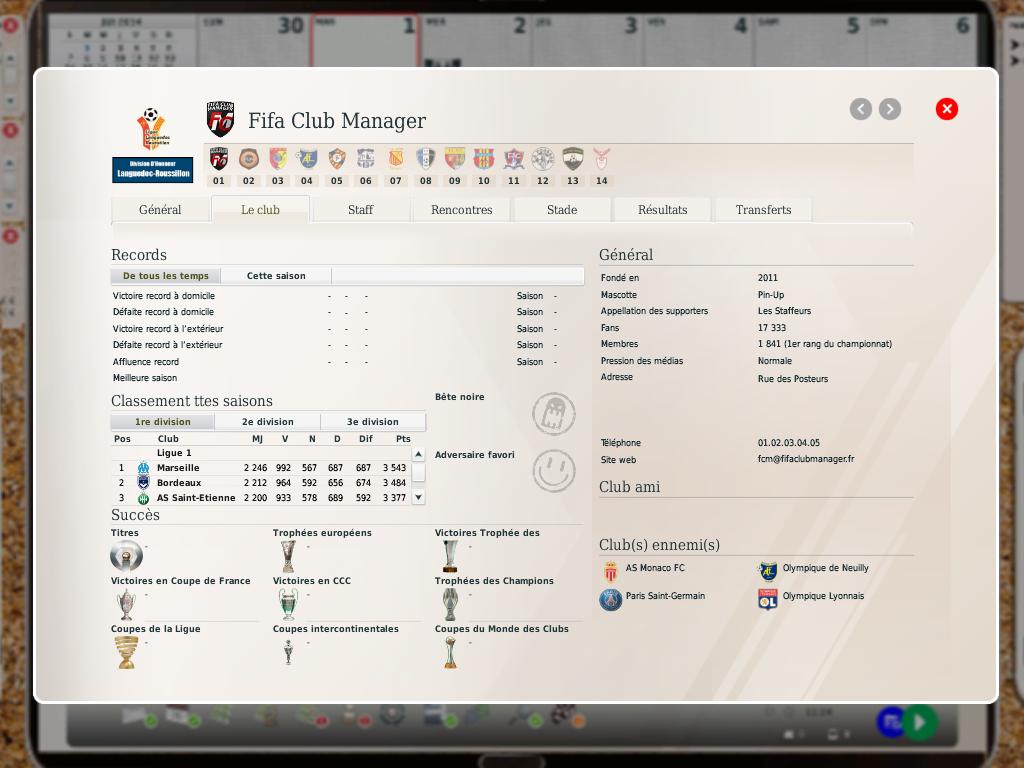Image resolution: width=1024 pixels, height=768 pixels.
Task: Click the green play continue button
Action: (921, 722)
